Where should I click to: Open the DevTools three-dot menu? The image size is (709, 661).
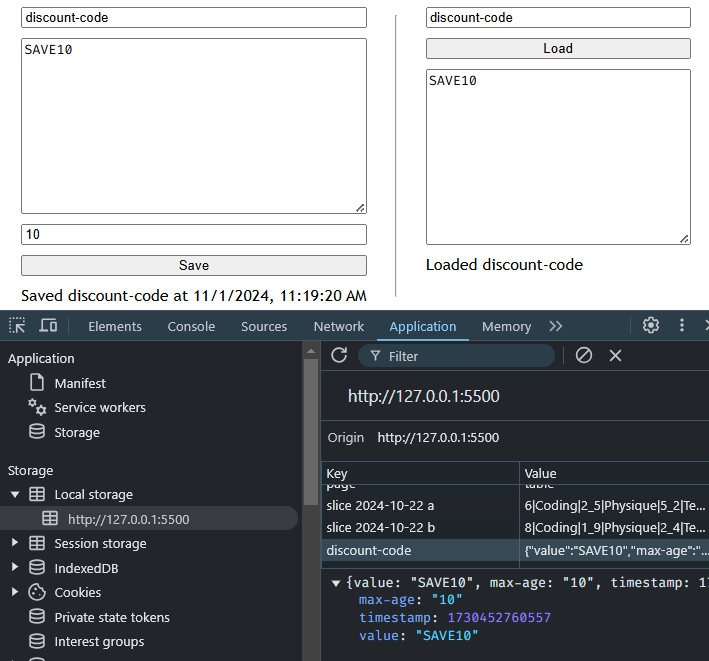click(682, 326)
